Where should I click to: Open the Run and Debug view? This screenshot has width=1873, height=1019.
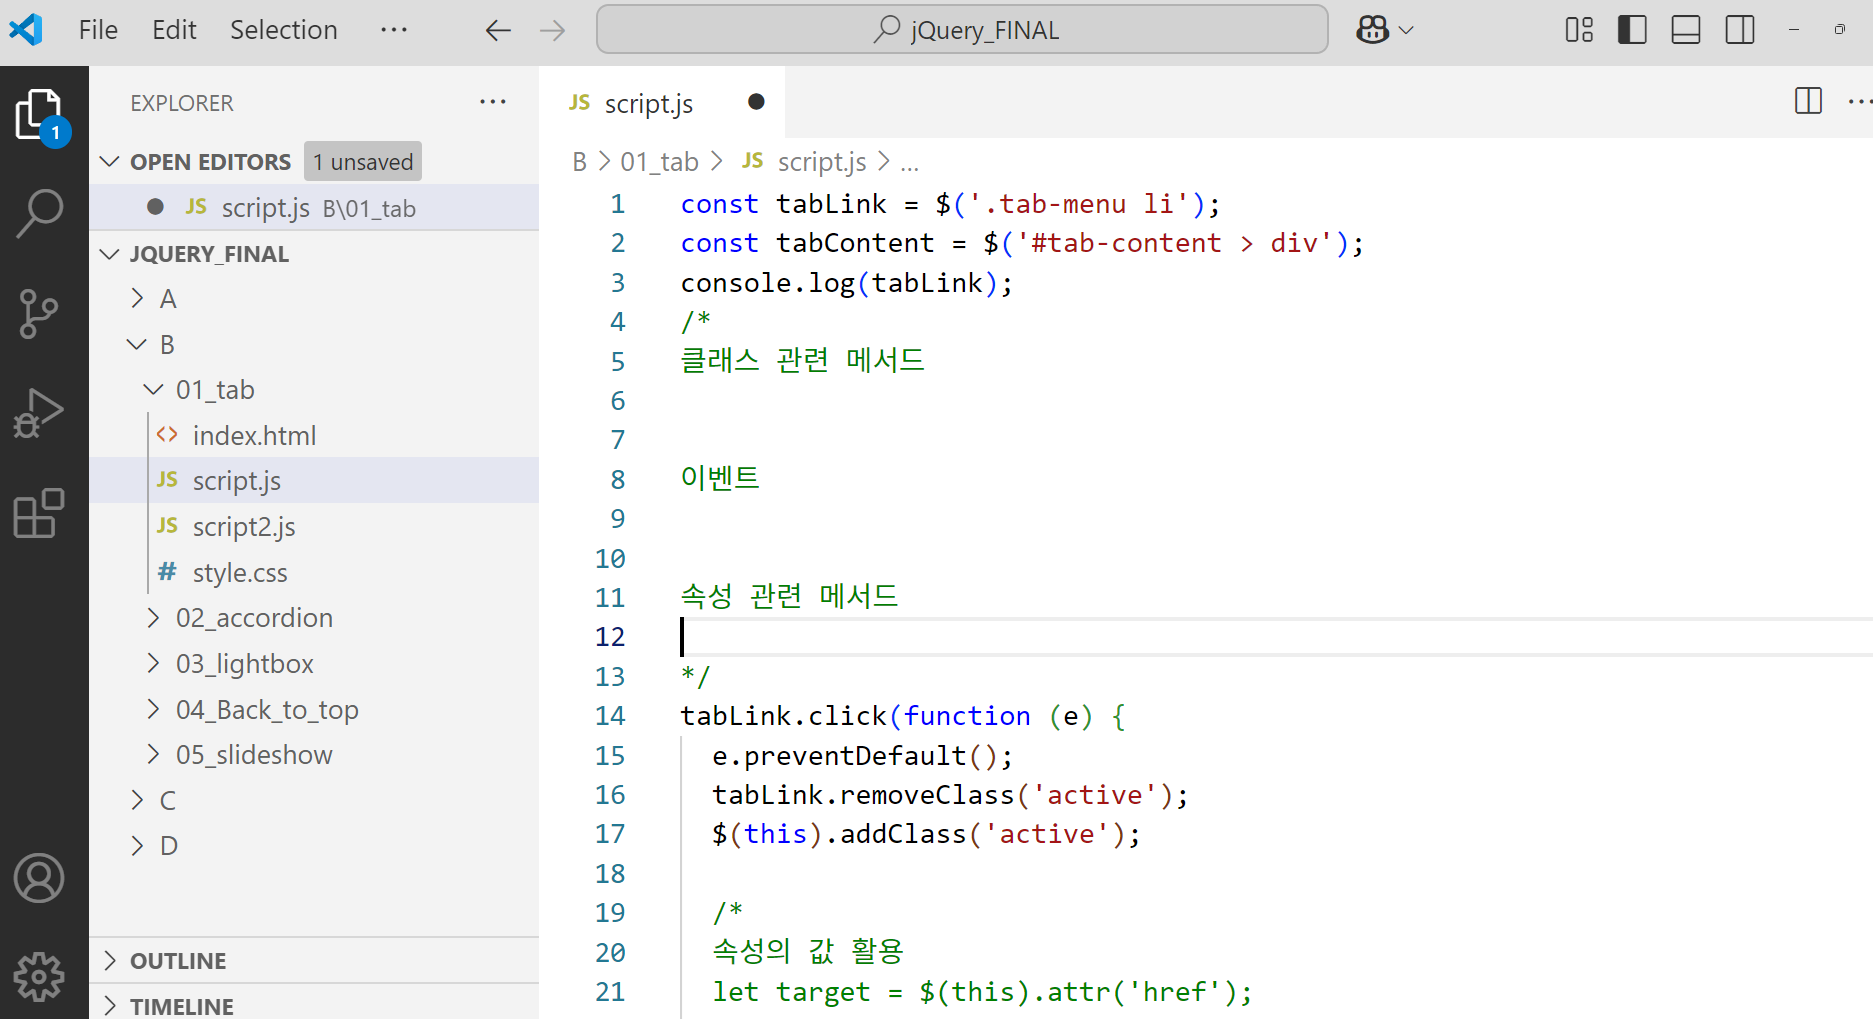[40, 412]
